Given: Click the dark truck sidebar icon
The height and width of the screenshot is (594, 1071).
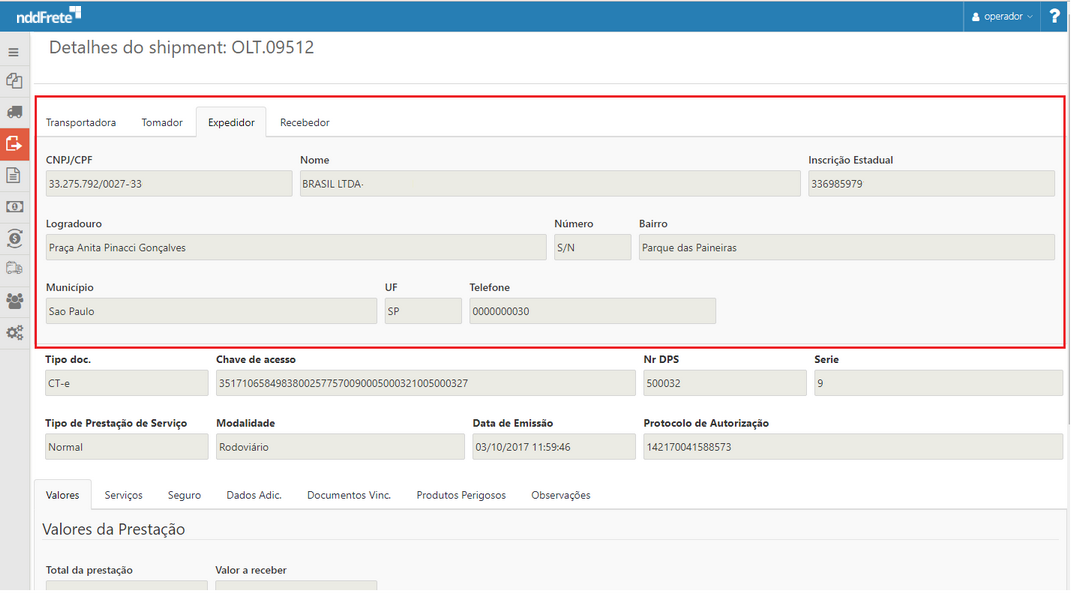Looking at the screenshot, I should [x=14, y=112].
